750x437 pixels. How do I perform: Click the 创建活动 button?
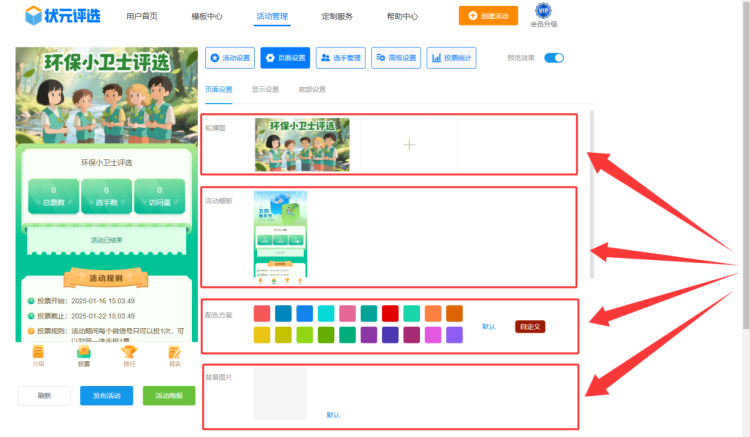(x=488, y=16)
